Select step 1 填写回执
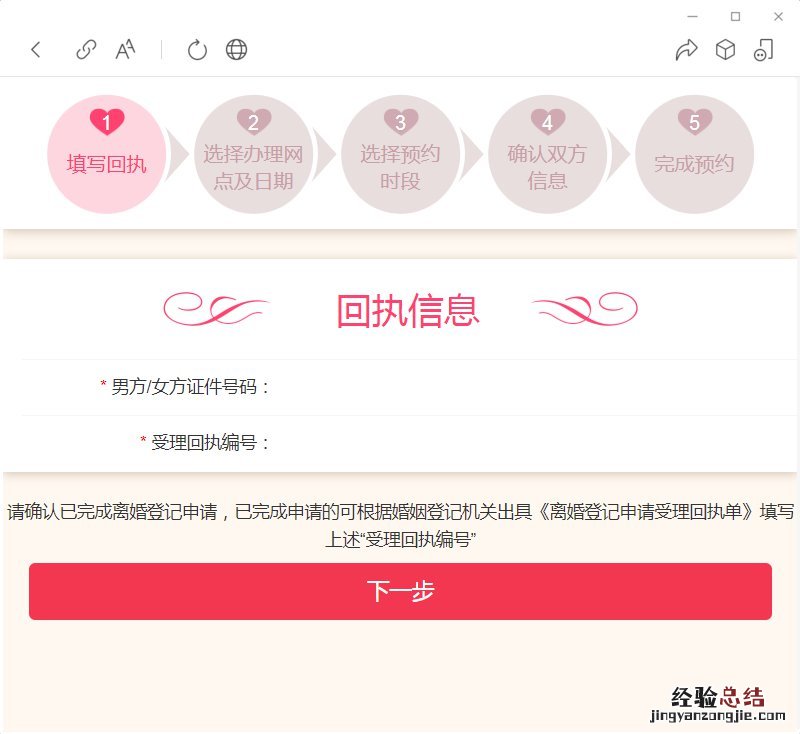The height and width of the screenshot is (734, 800). [107, 154]
